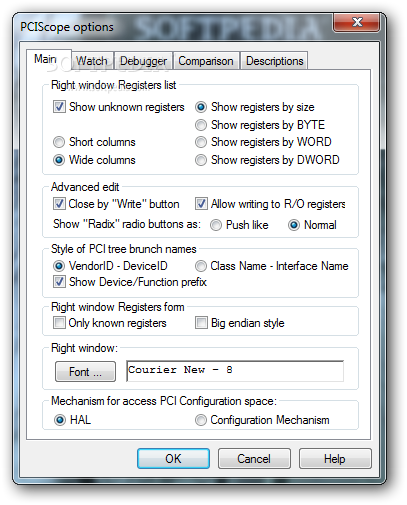Open the Font chooser button
The width and height of the screenshot is (407, 505).
click(85, 371)
